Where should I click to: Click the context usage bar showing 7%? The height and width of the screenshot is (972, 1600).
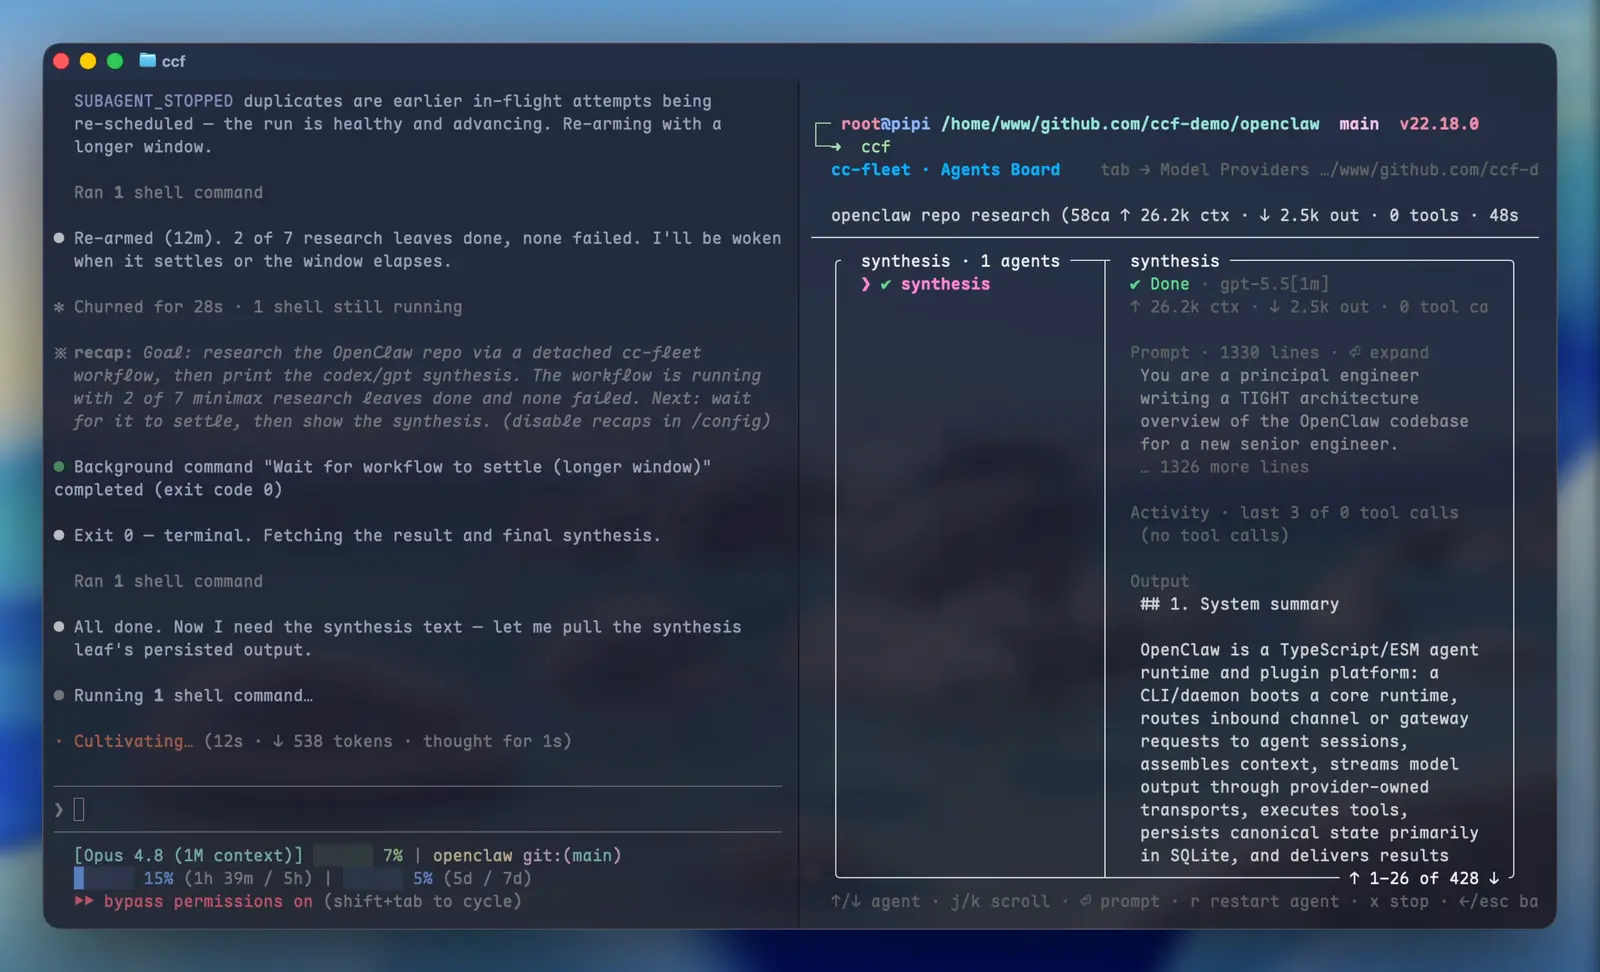coord(343,856)
